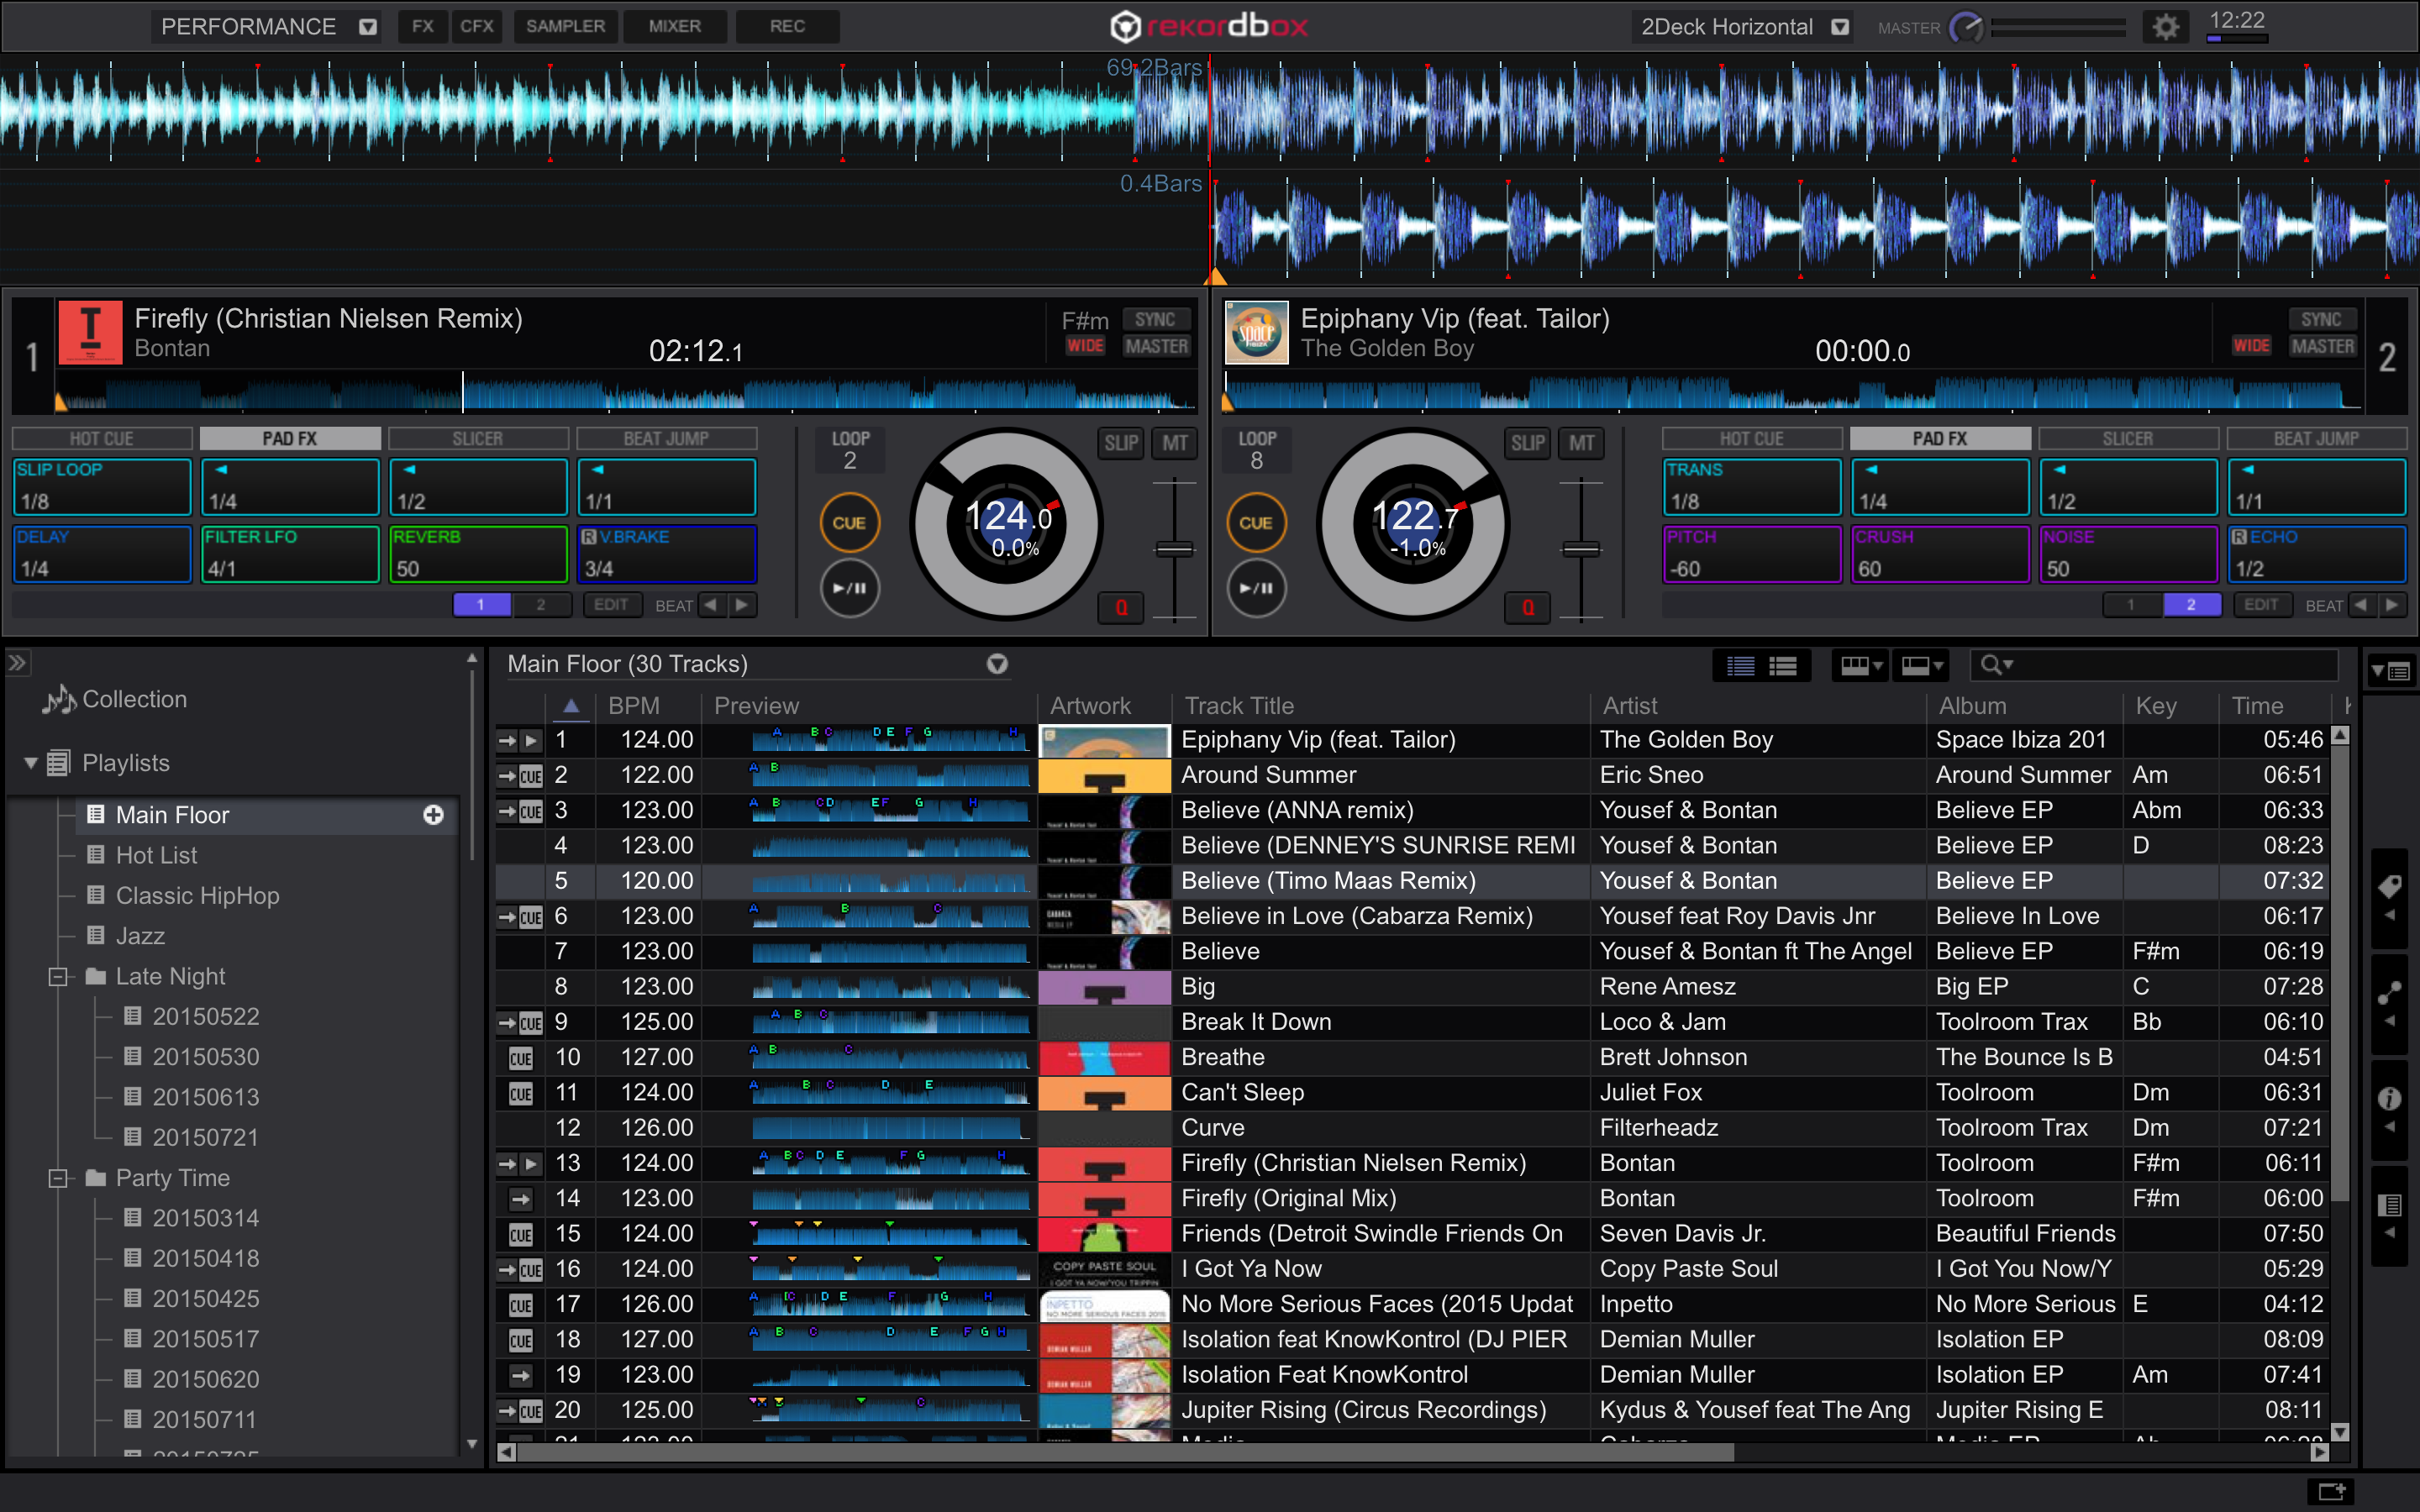Open the PERFORMANCE mode dropdown
The image size is (2420, 1512).
[368, 27]
